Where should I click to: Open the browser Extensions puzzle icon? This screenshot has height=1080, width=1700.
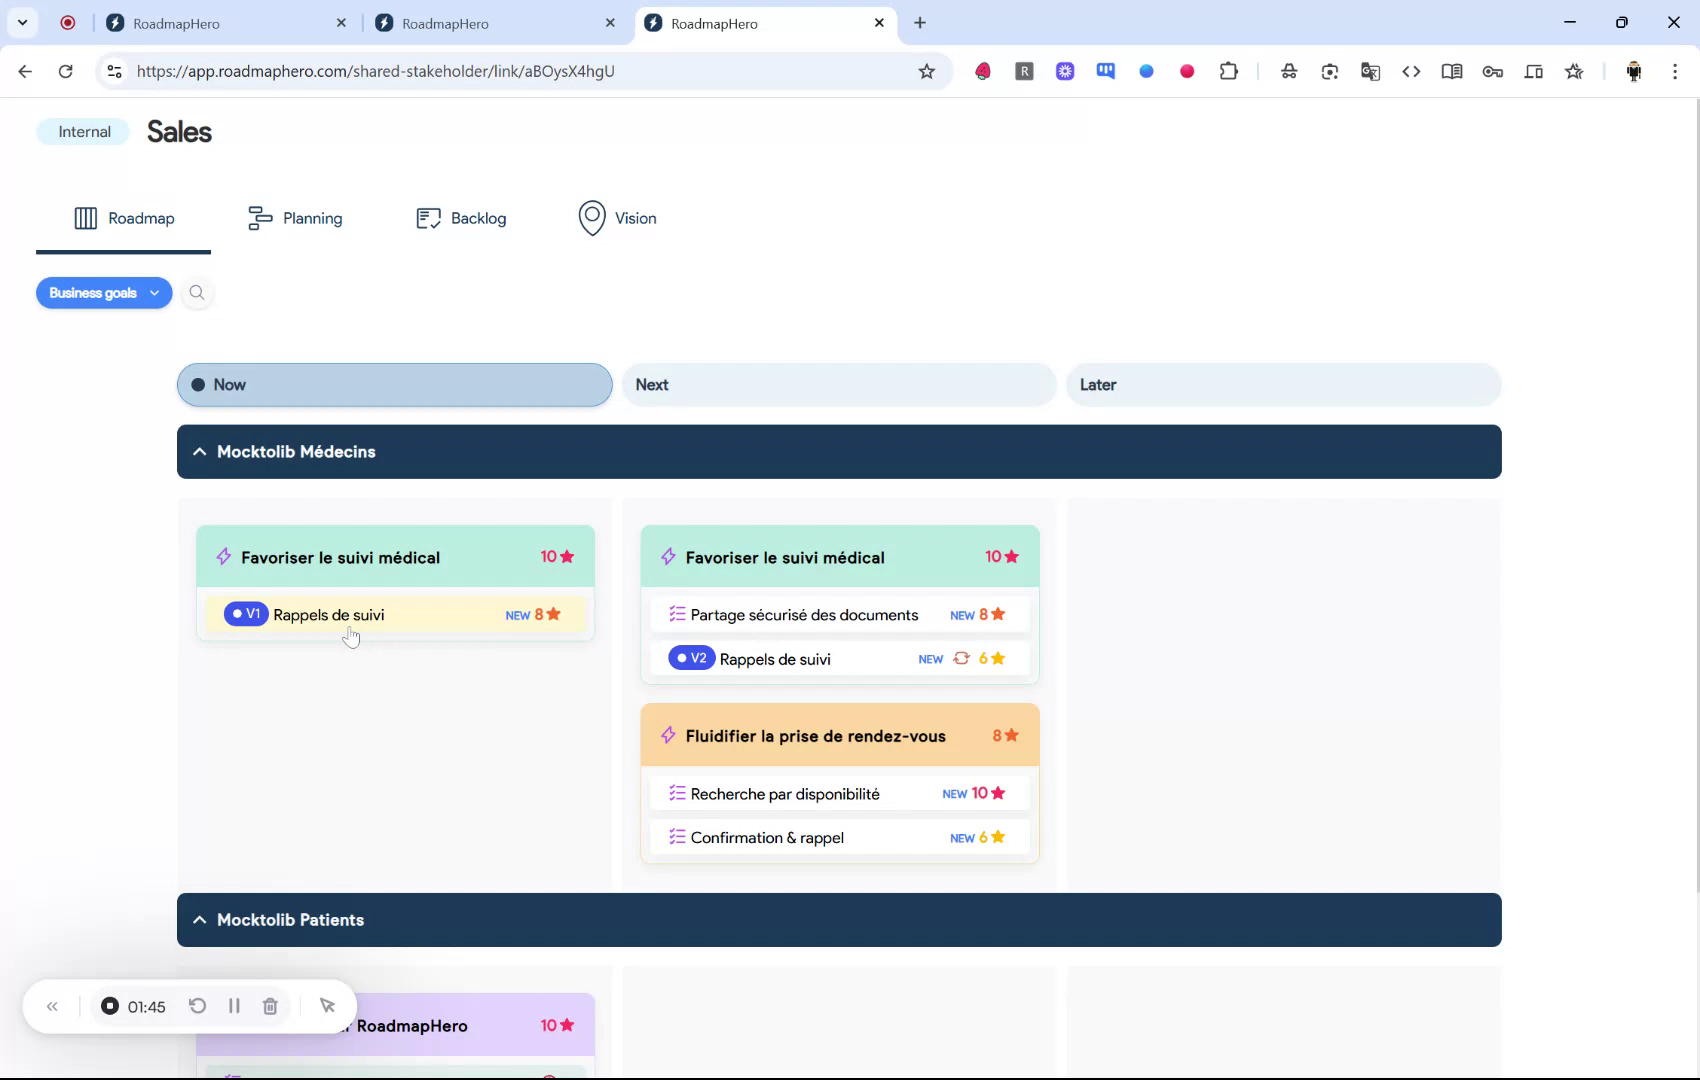point(1229,71)
